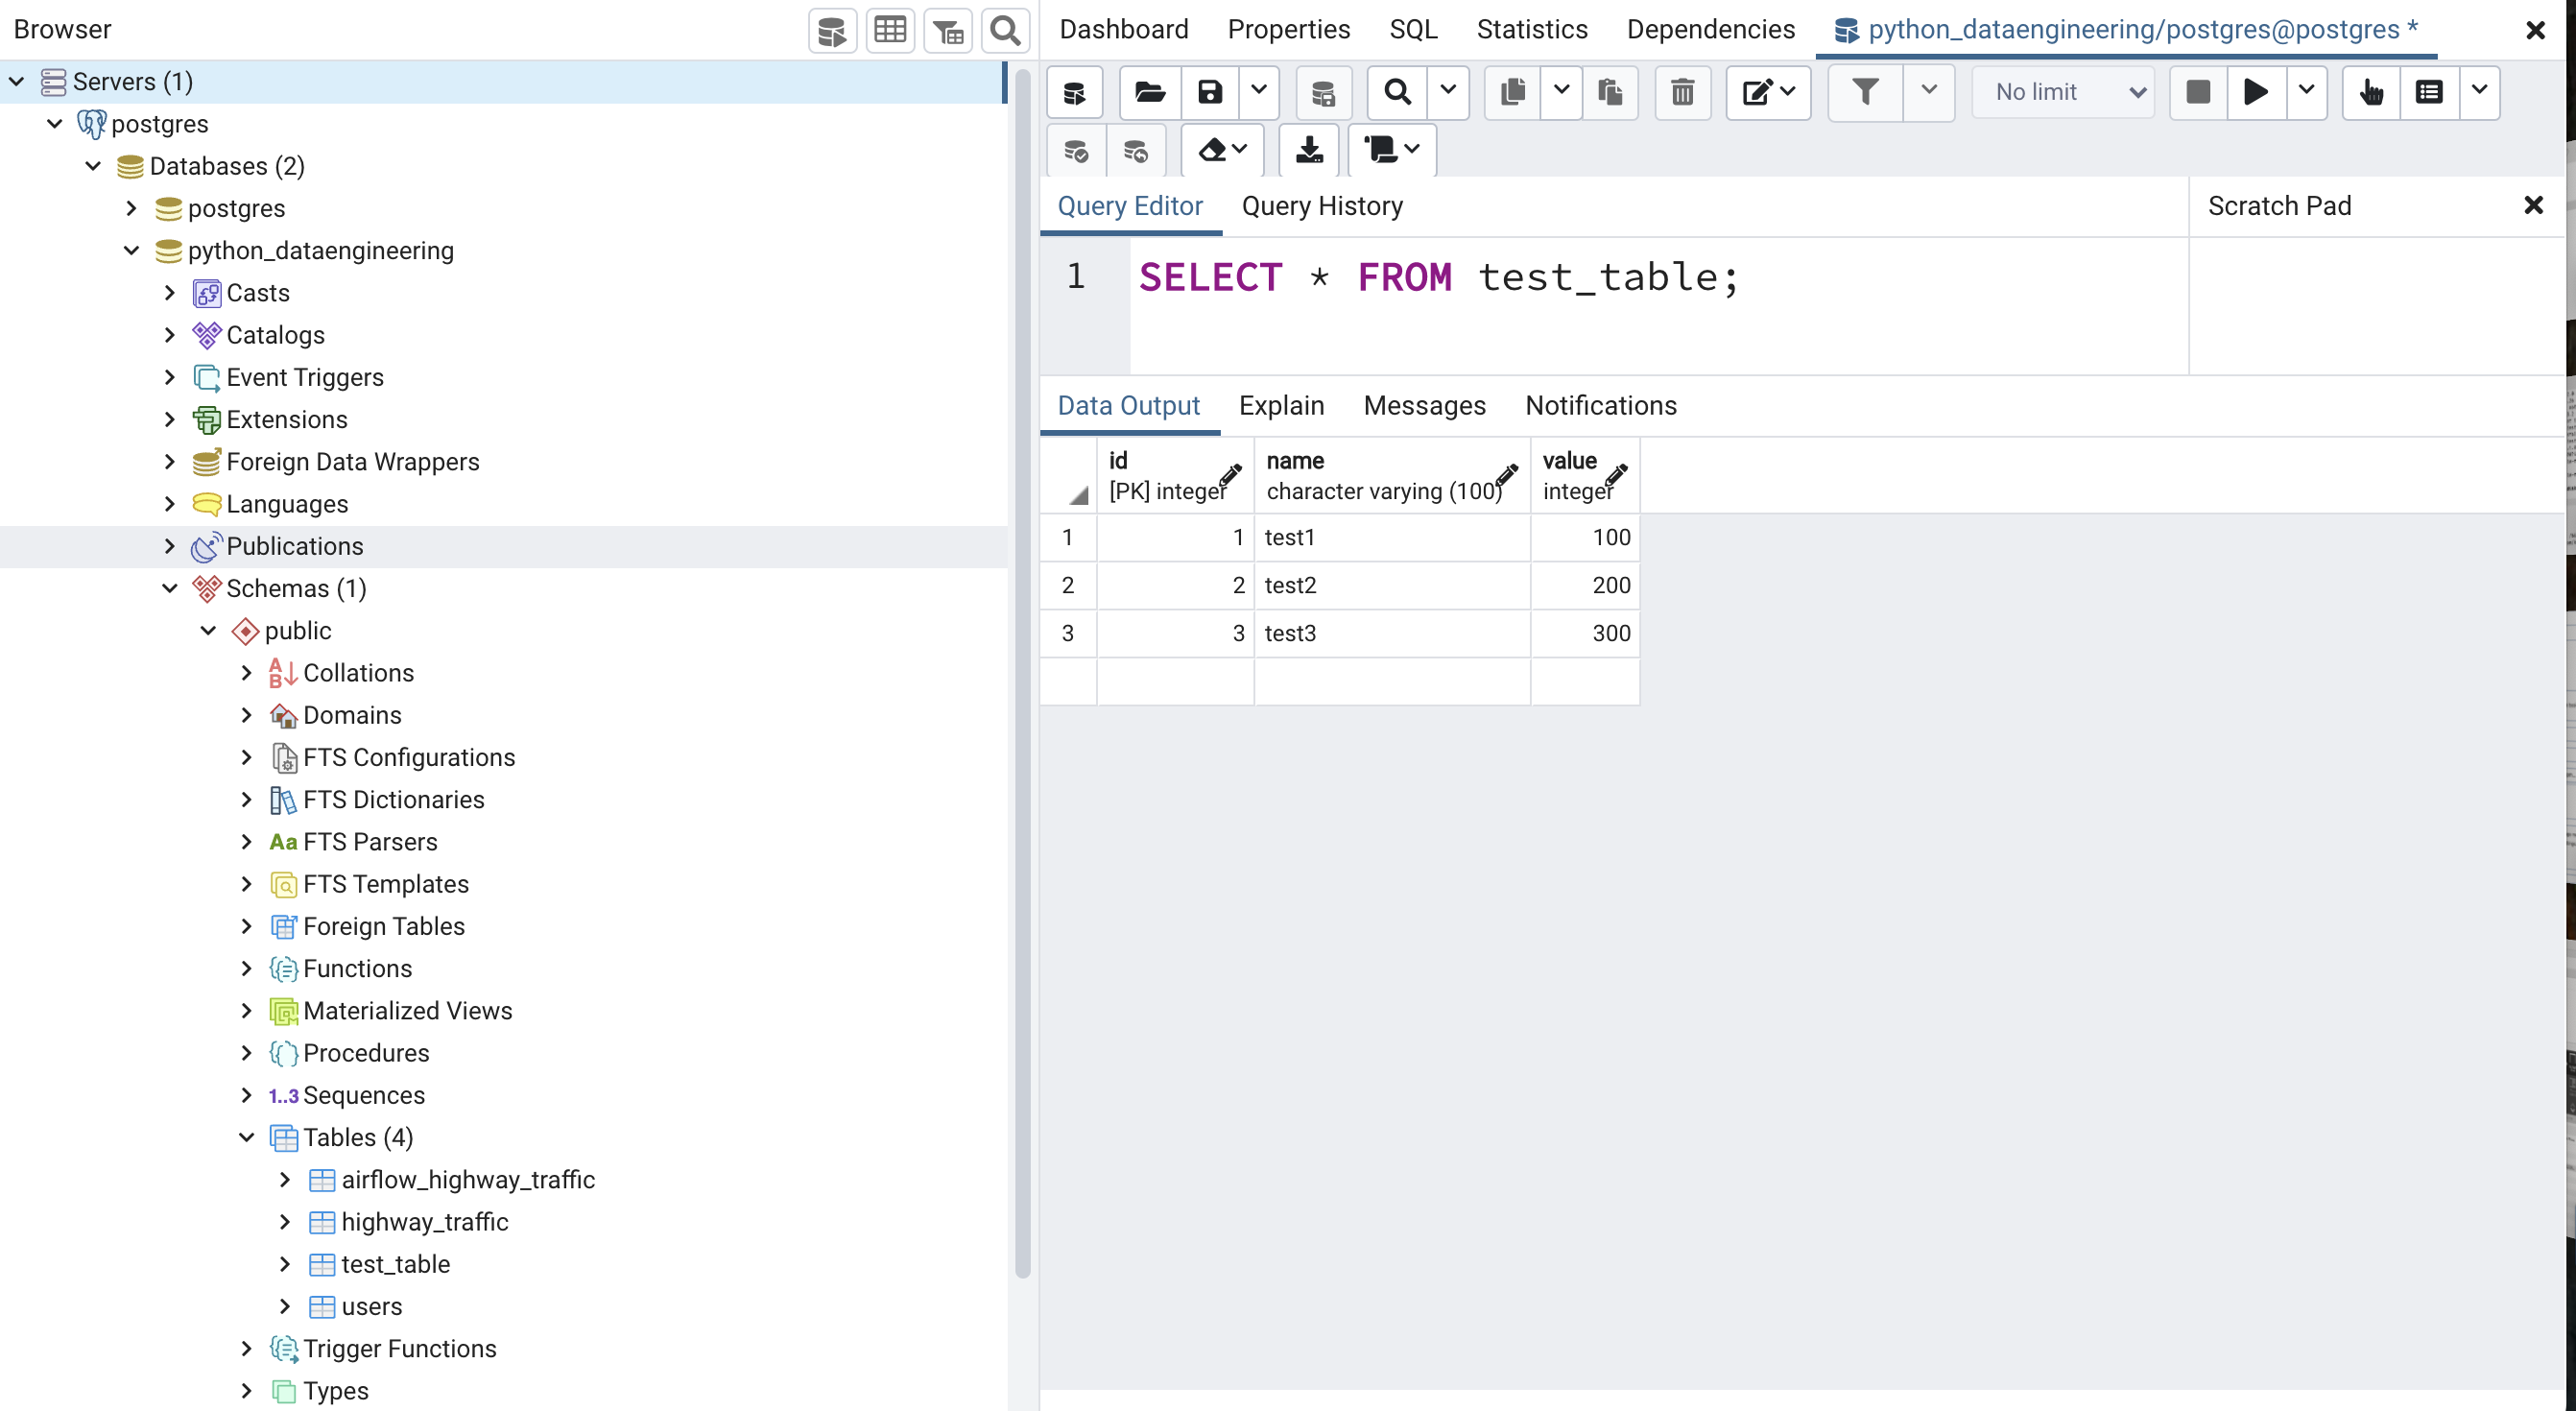Select the highway_traffic table
2576x1411 pixels.
pos(425,1222)
